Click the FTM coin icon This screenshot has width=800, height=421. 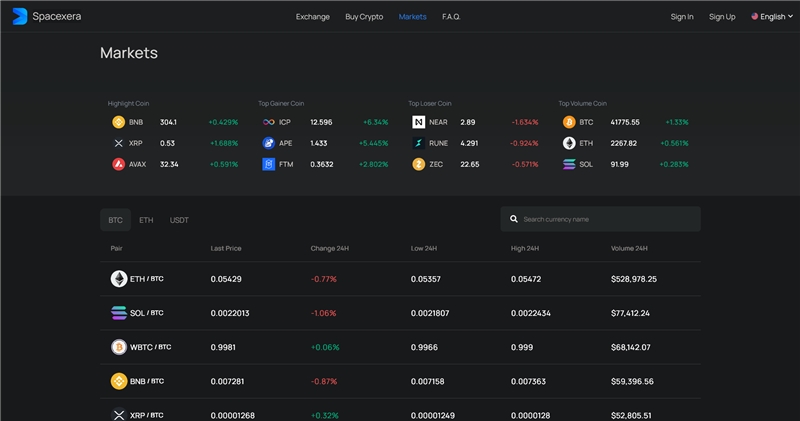pos(268,164)
